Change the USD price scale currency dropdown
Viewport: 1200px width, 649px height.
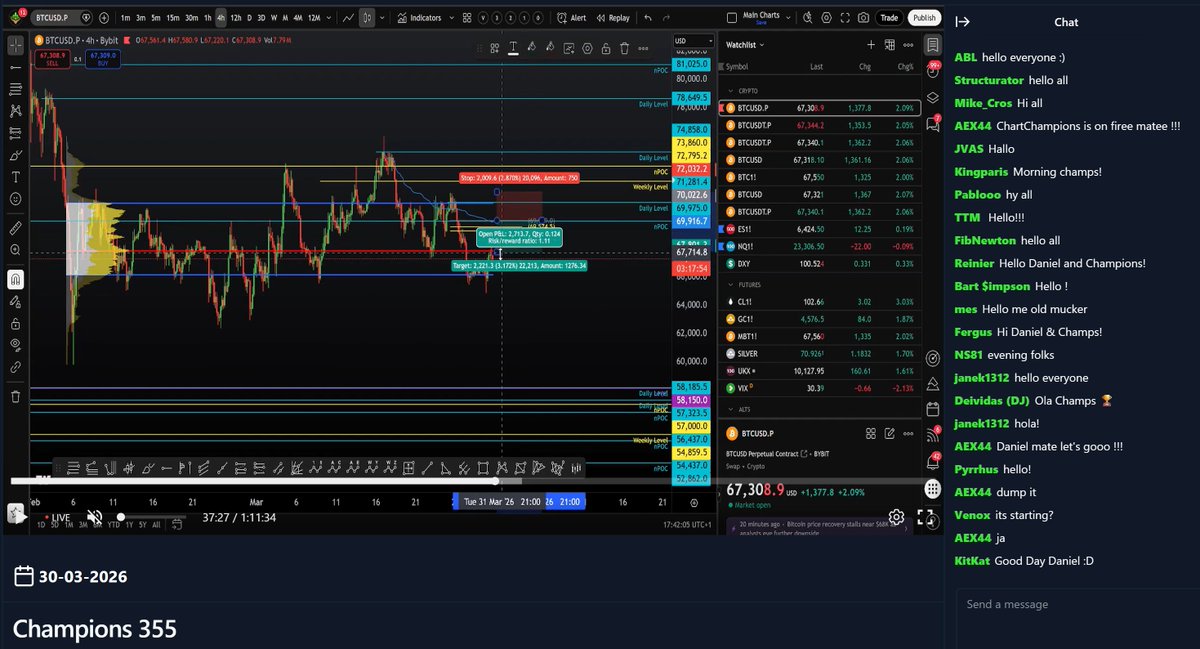click(x=693, y=41)
